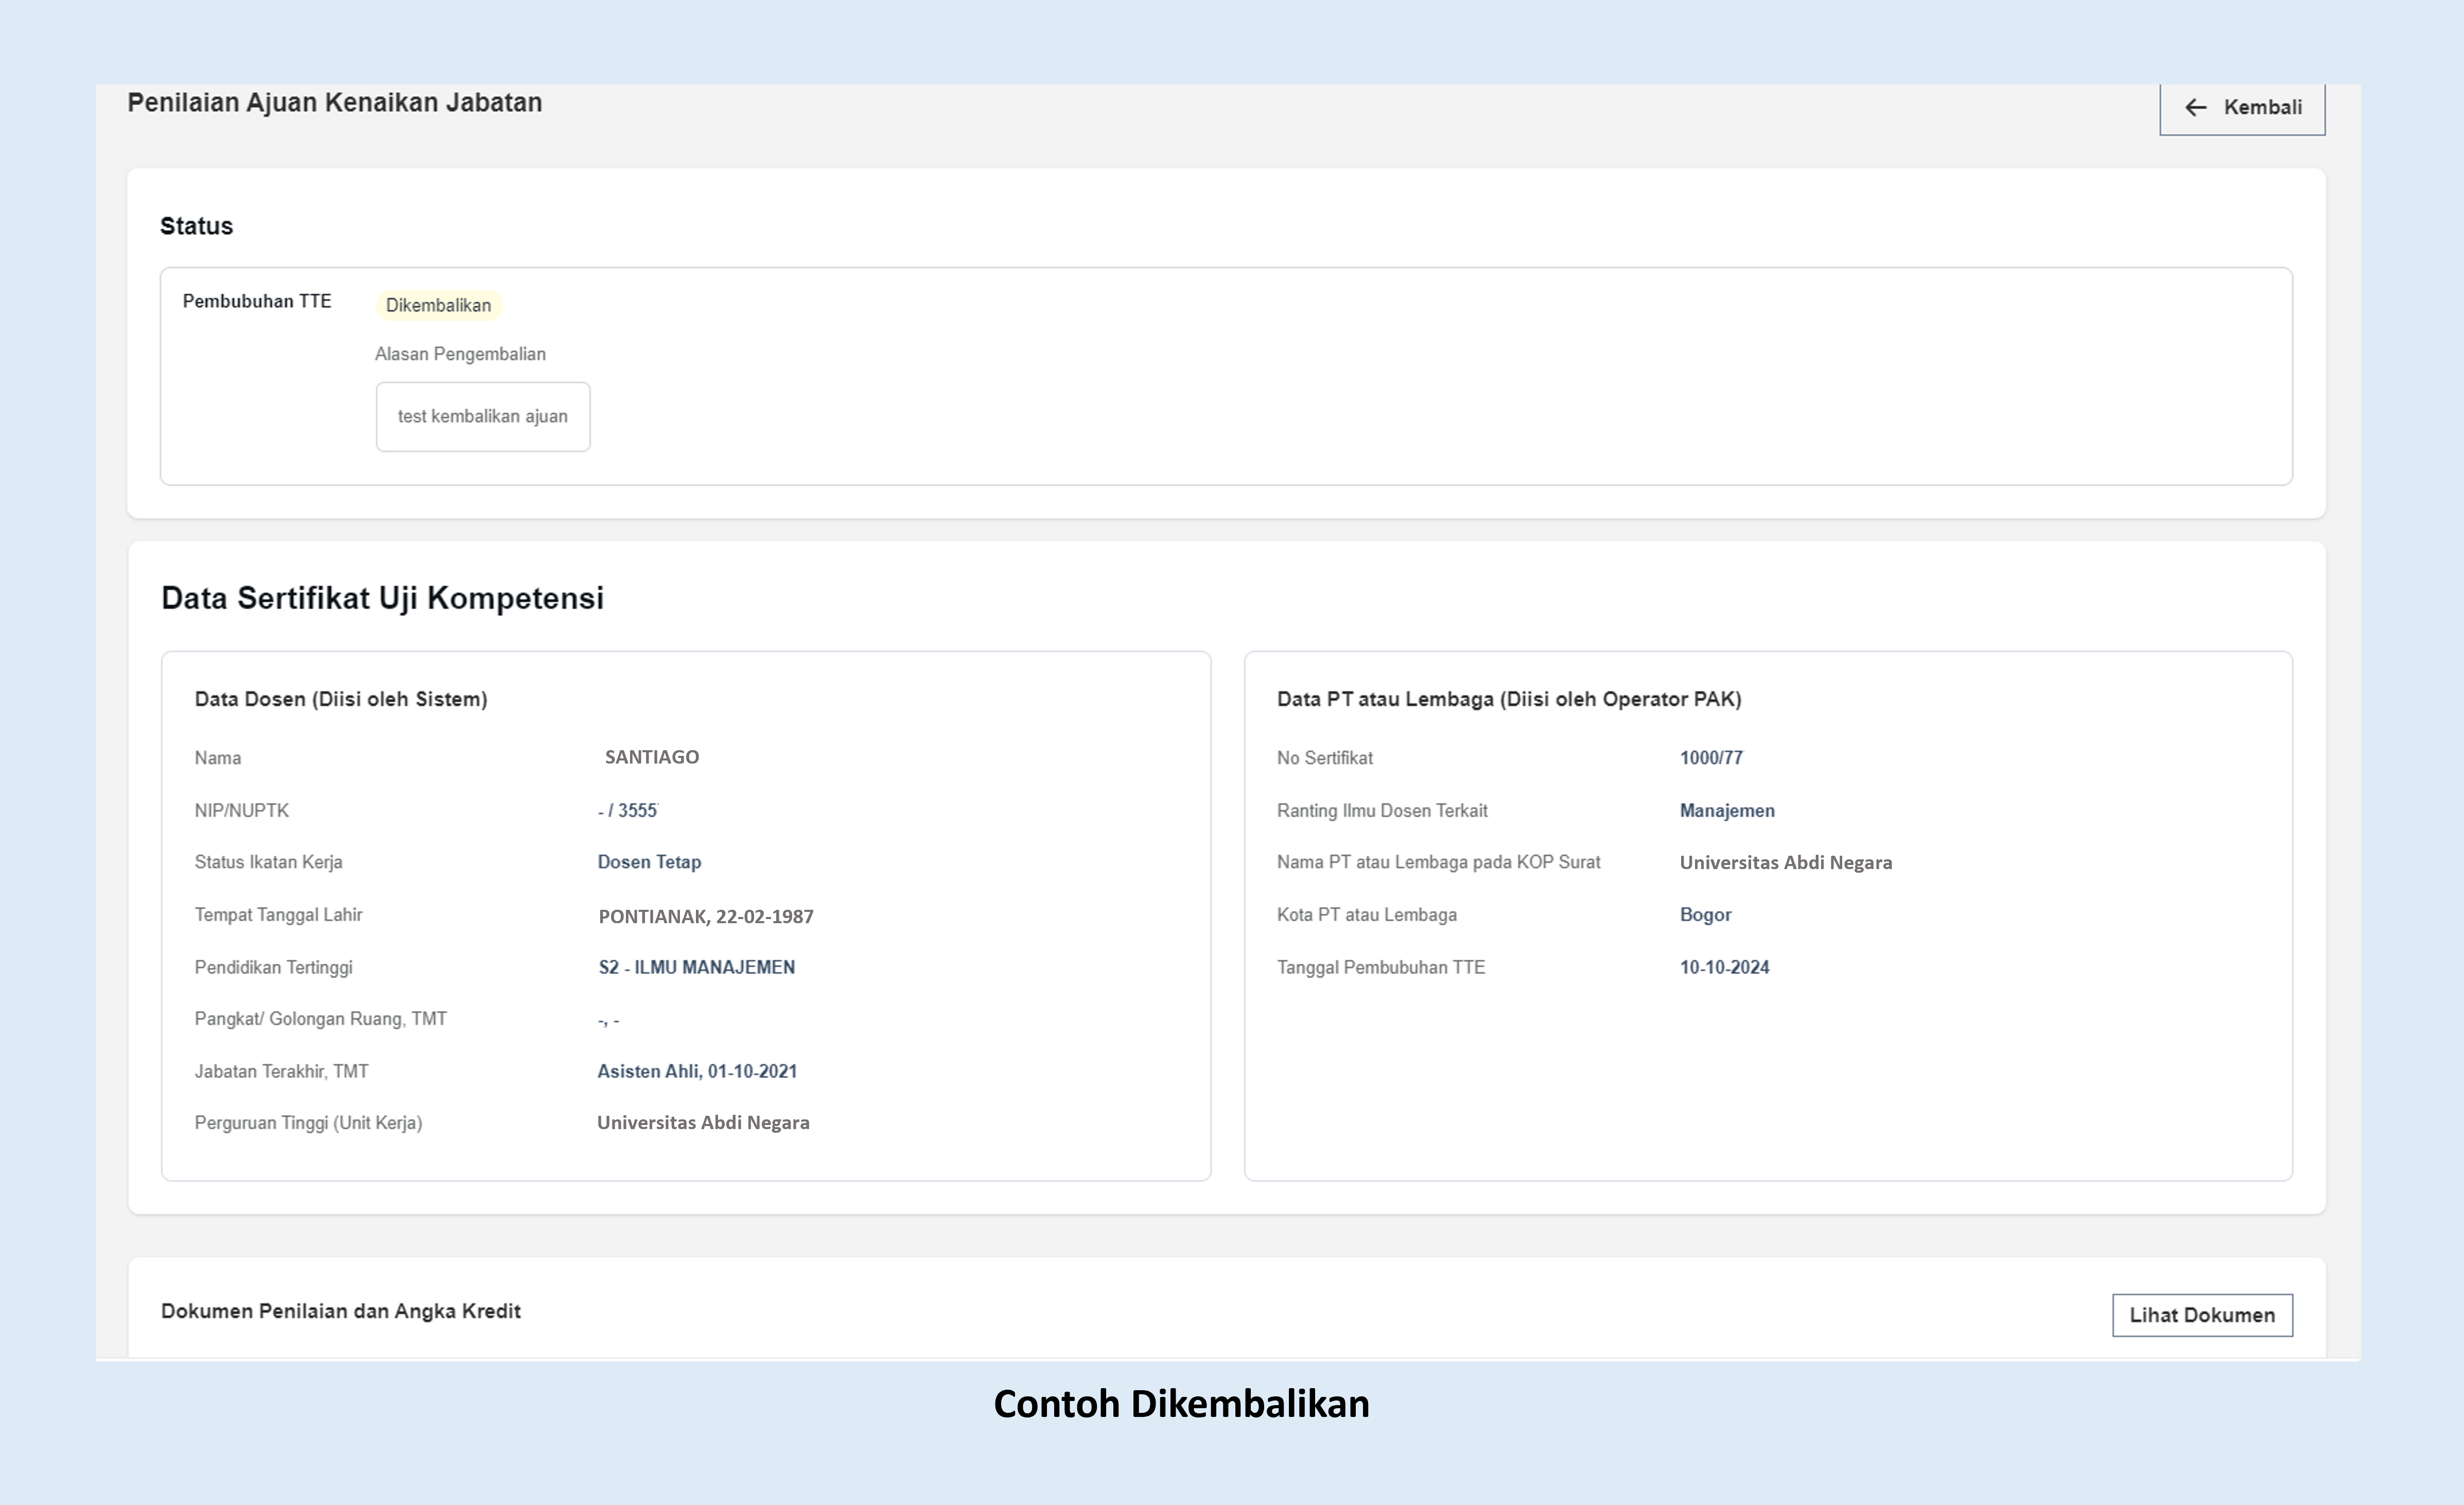Click 'Perguruan Tinggi (Unit Kerja)' label
The width and height of the screenshot is (2464, 1505).
(309, 1123)
